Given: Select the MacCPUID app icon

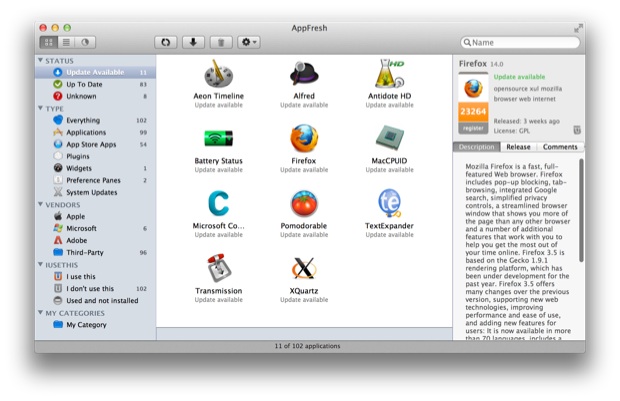Looking at the screenshot, I should (389, 139).
